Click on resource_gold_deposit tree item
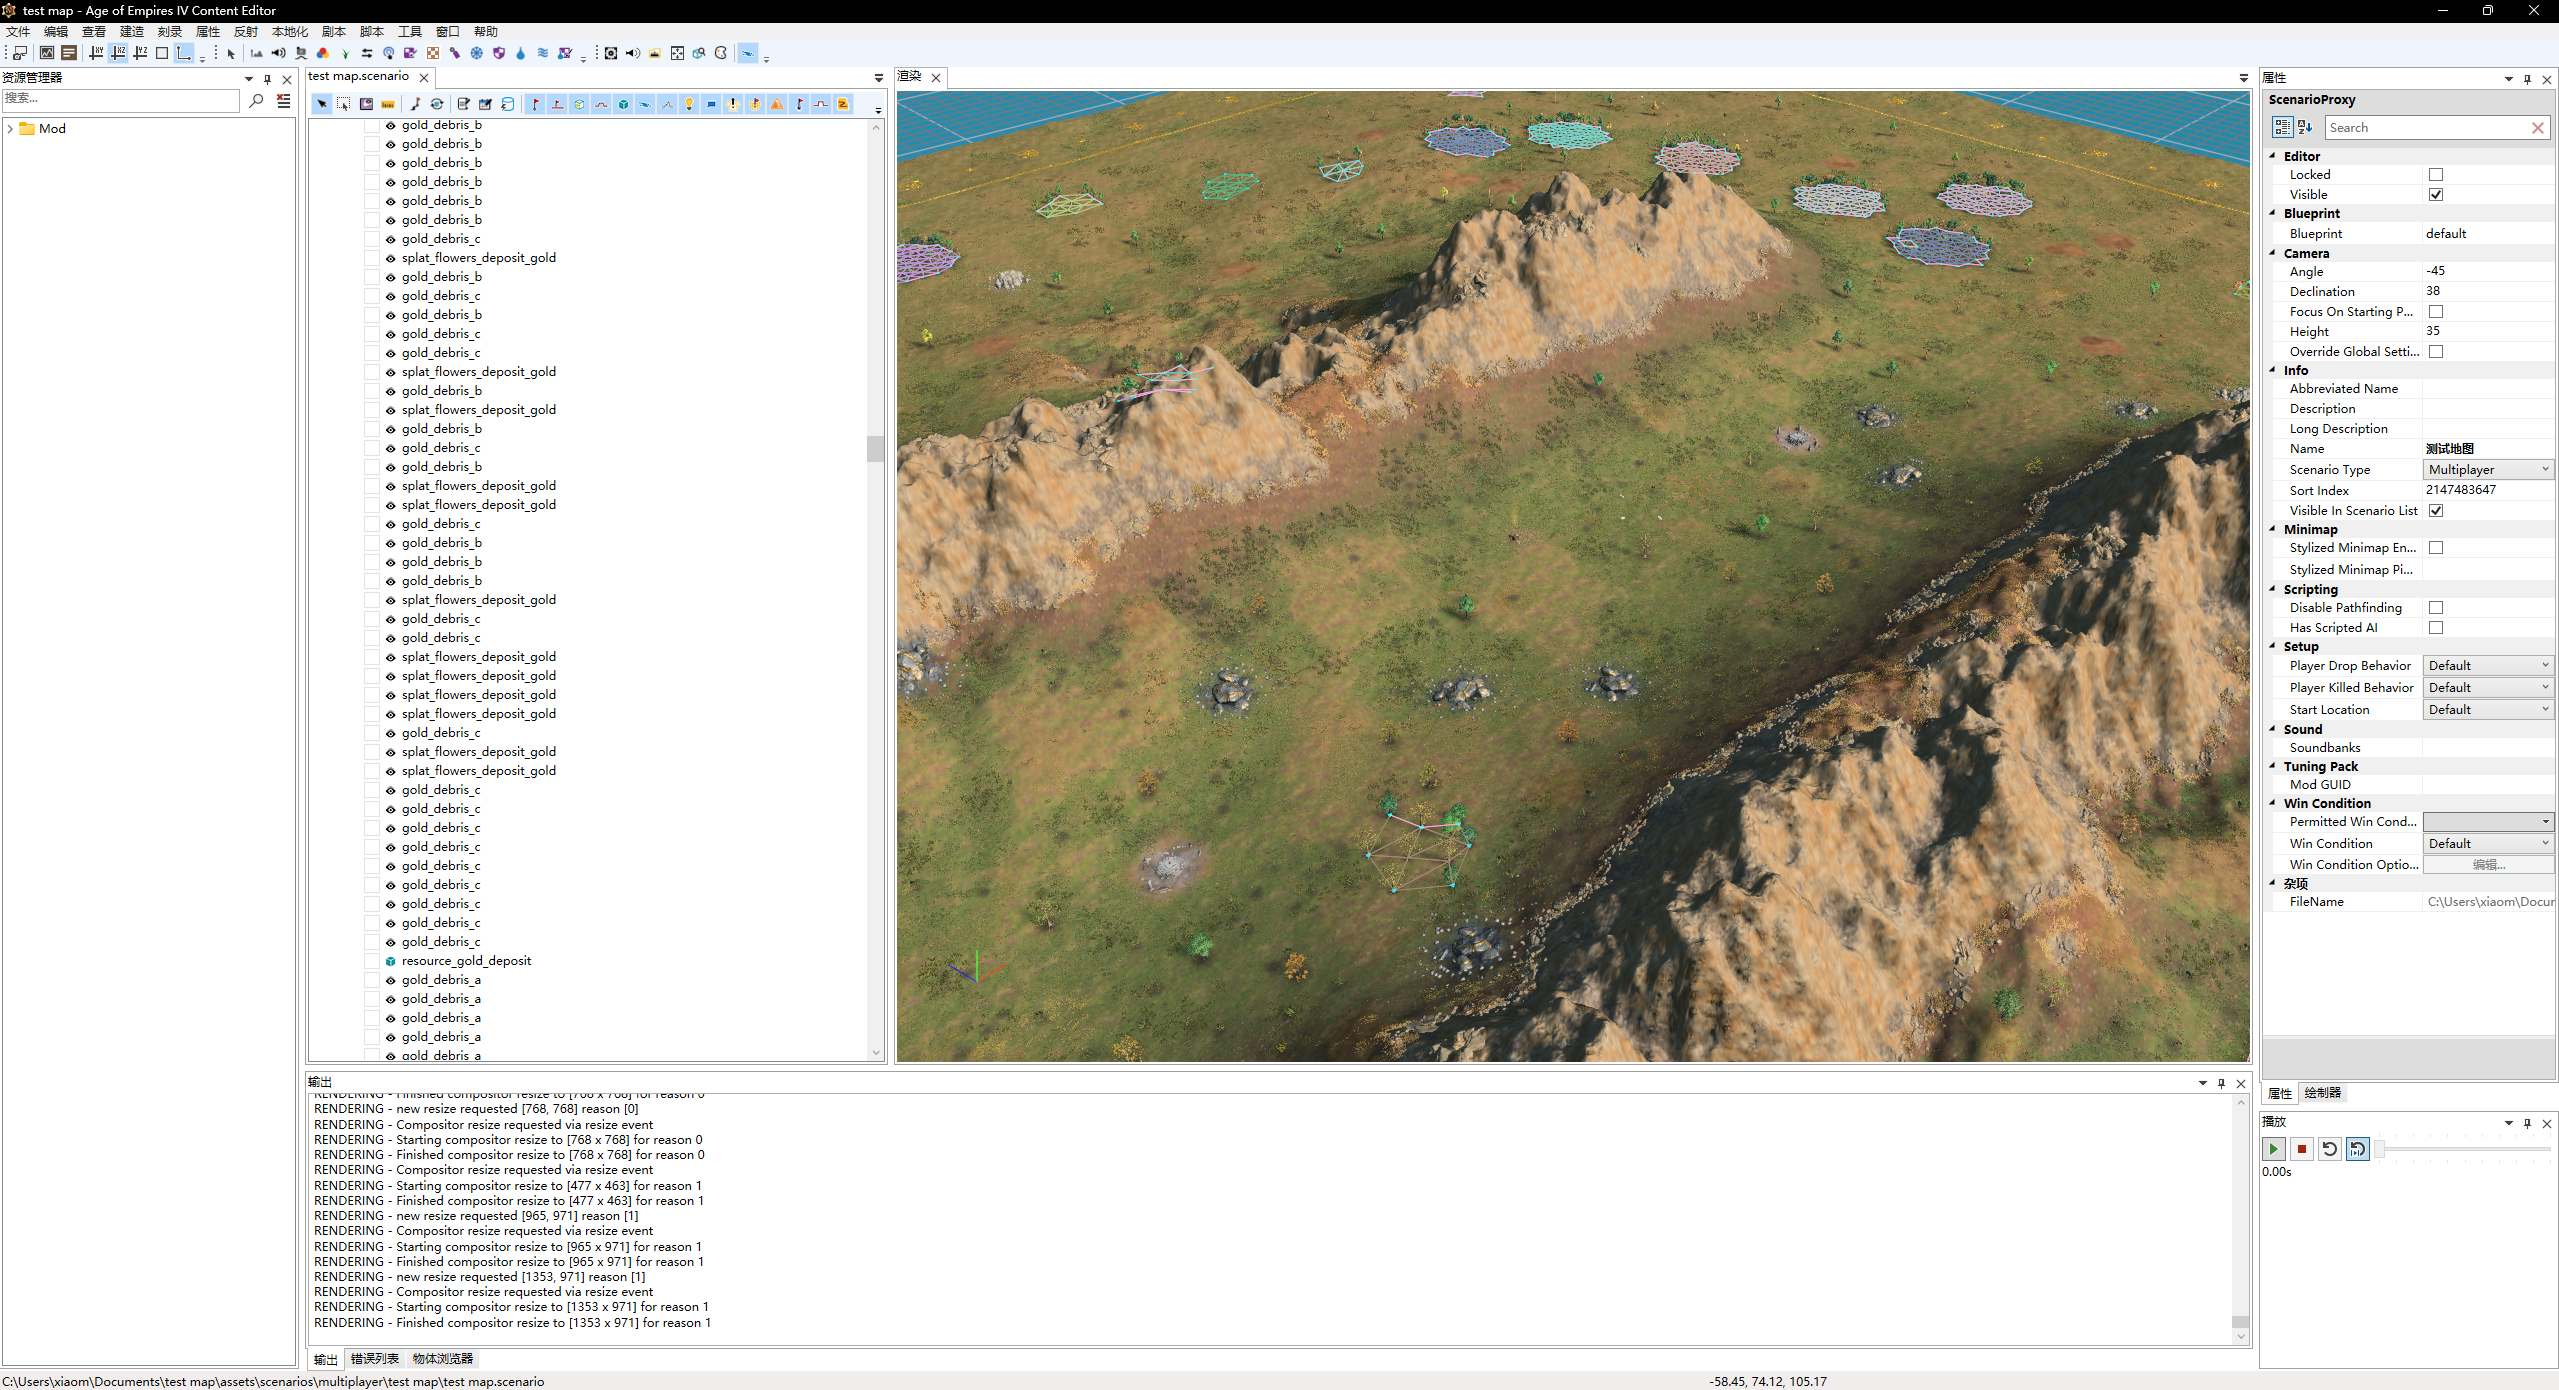 coord(466,959)
